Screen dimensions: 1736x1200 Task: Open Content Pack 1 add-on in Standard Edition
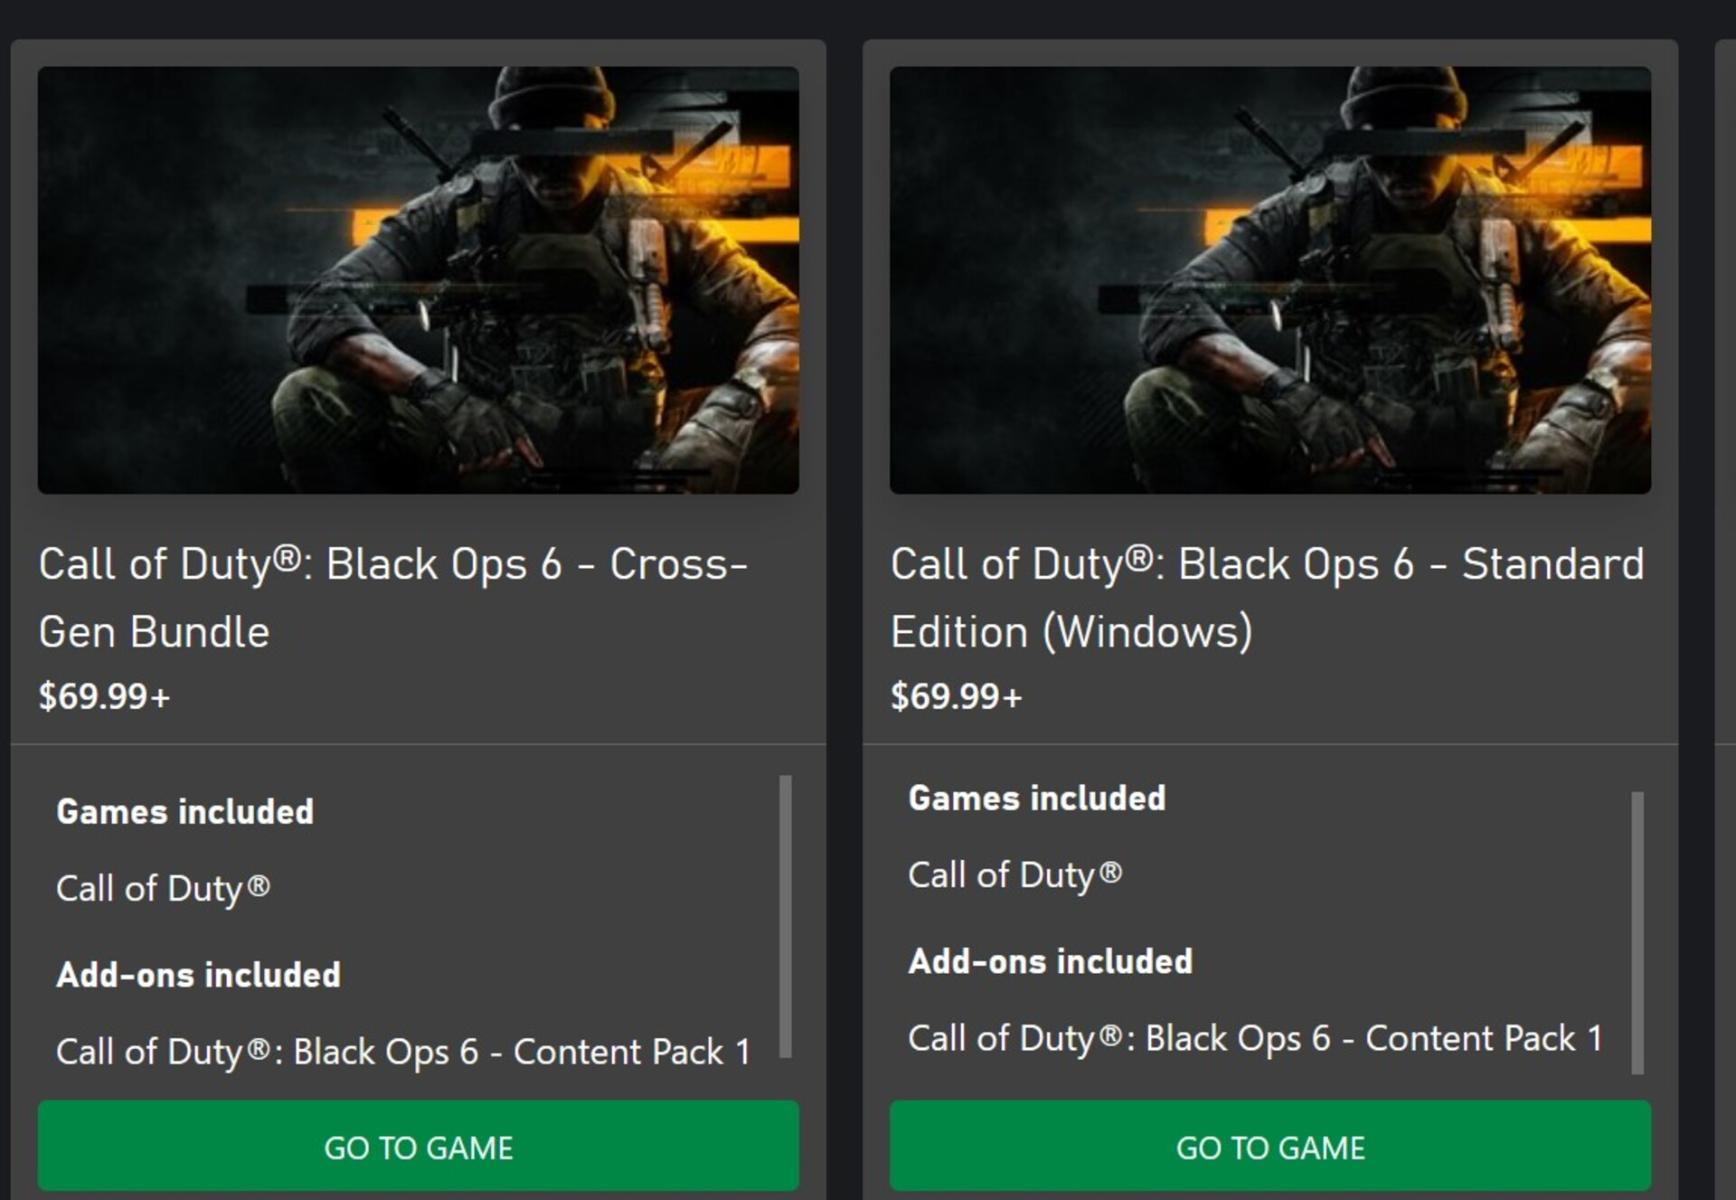pos(1255,1039)
